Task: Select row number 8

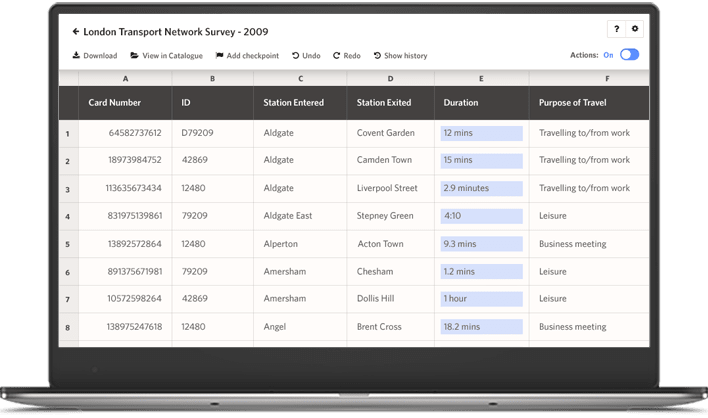Action: (68, 327)
